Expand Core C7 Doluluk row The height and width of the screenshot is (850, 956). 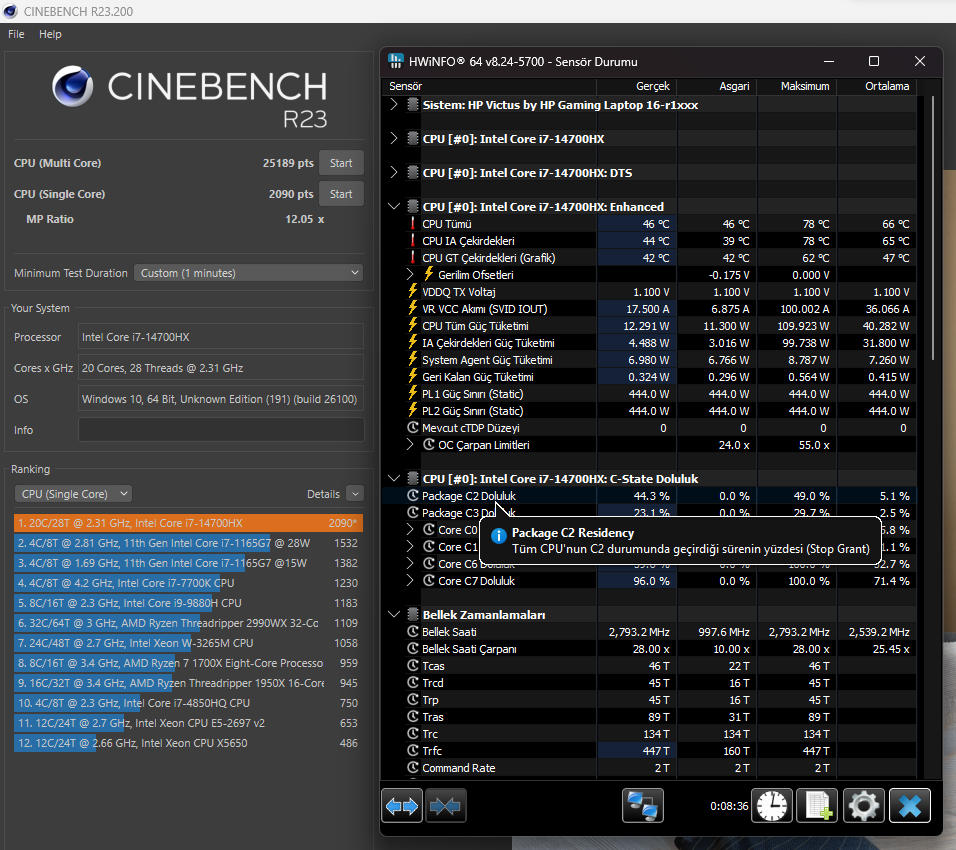[x=410, y=580]
